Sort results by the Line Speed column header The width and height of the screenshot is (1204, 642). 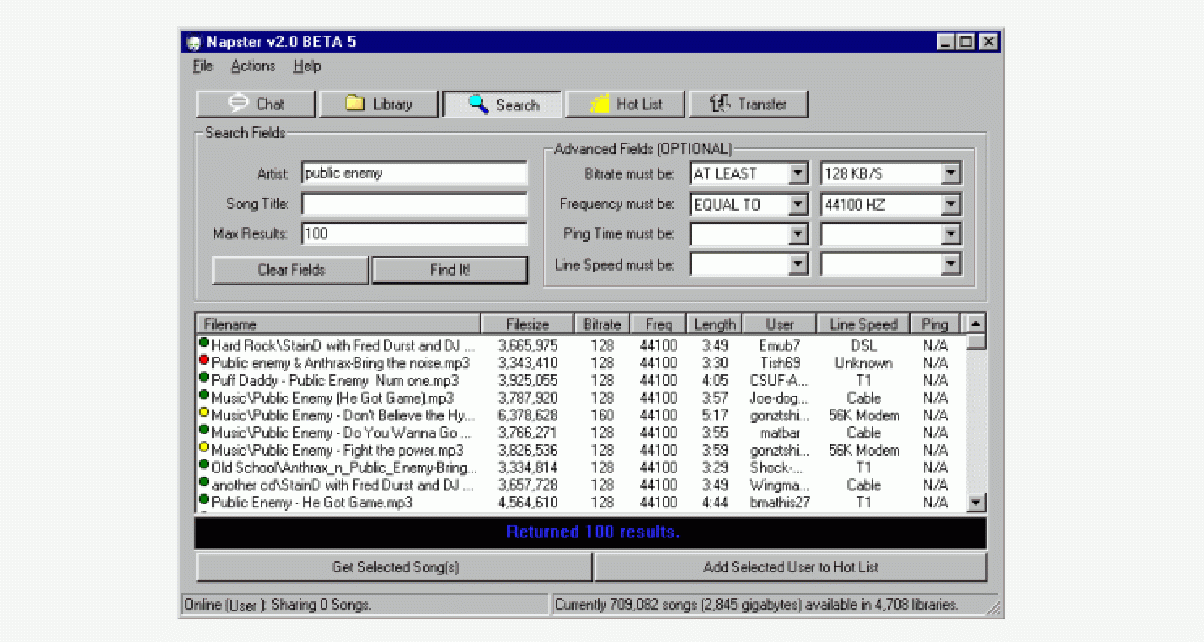[x=864, y=325]
